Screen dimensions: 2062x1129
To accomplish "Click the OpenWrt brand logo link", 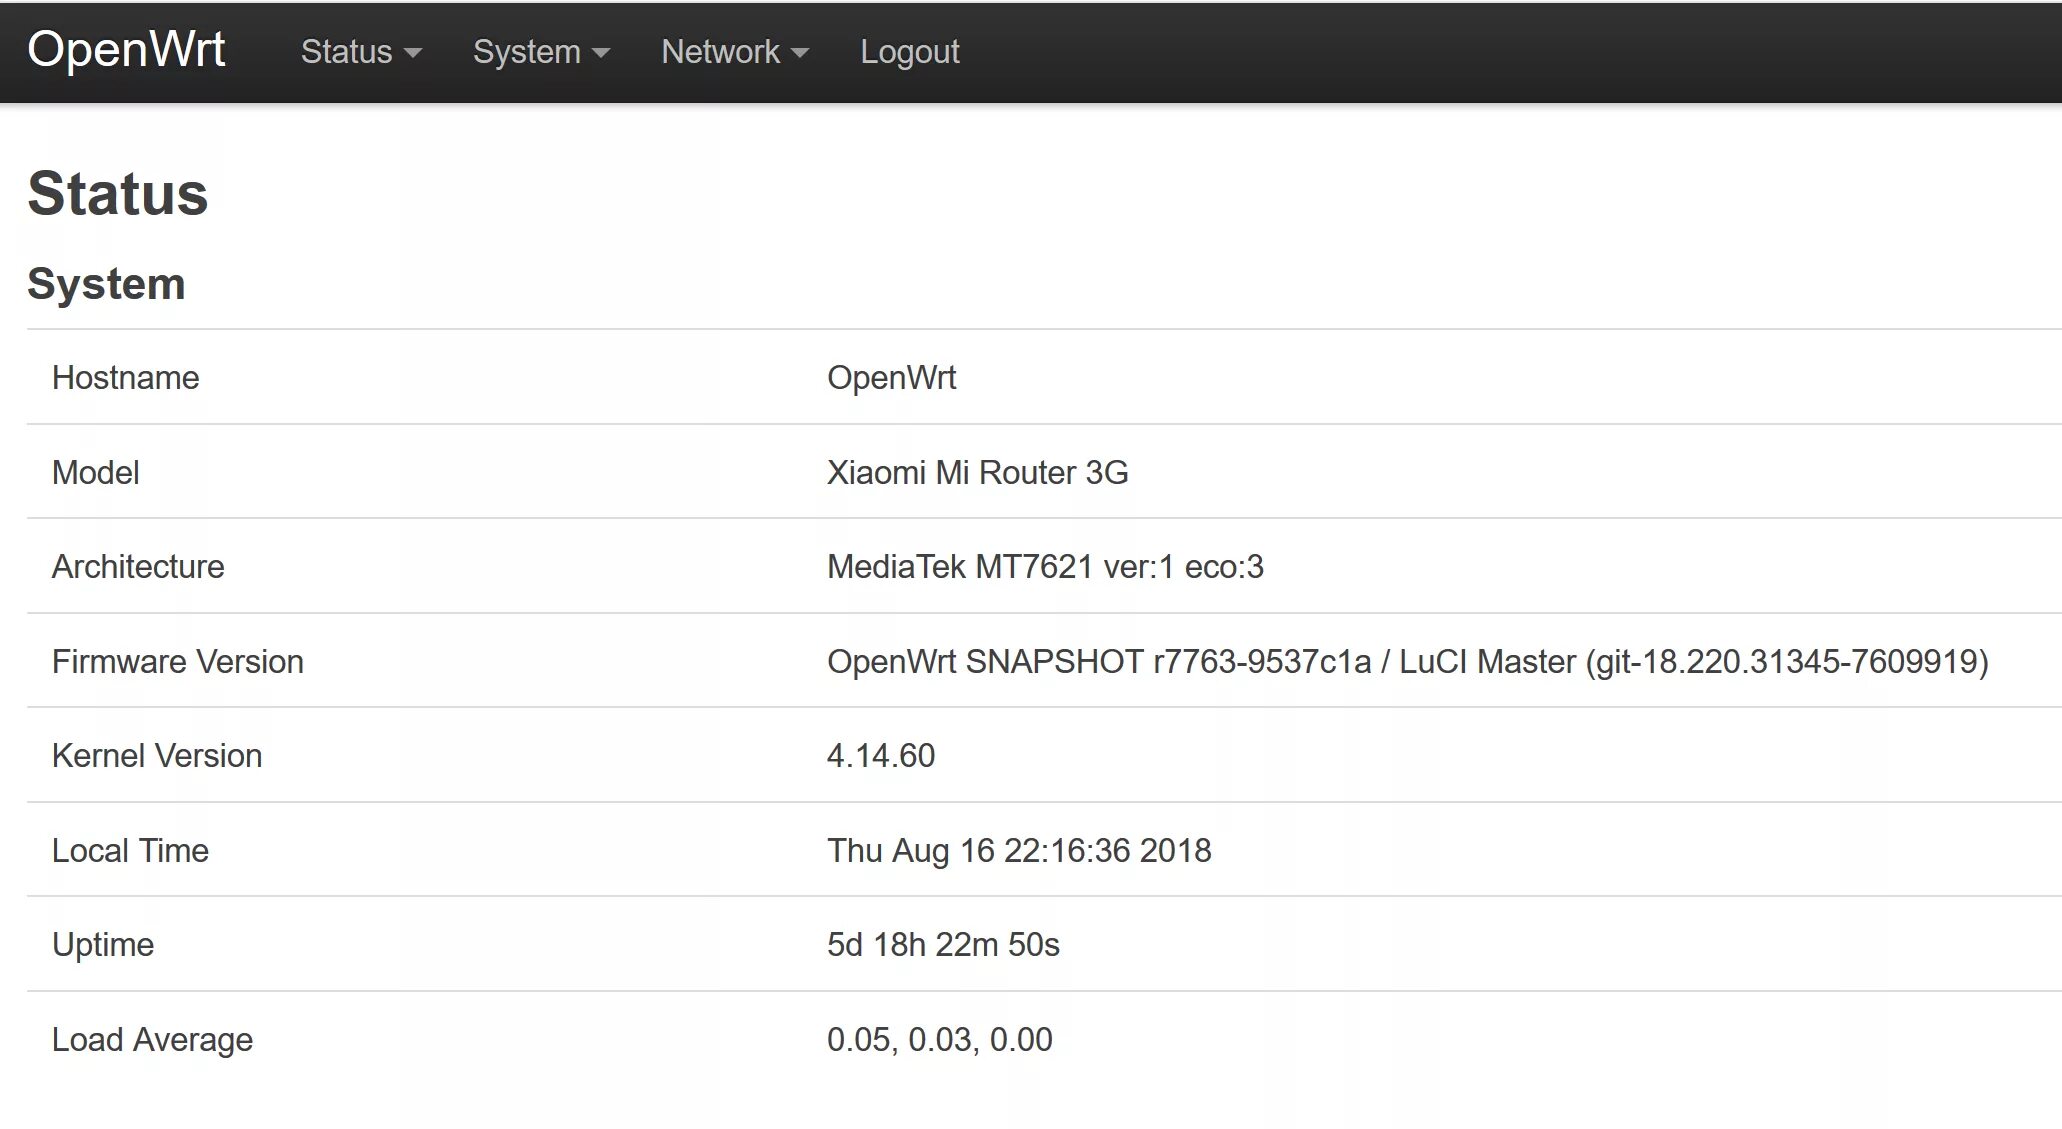I will (126, 50).
